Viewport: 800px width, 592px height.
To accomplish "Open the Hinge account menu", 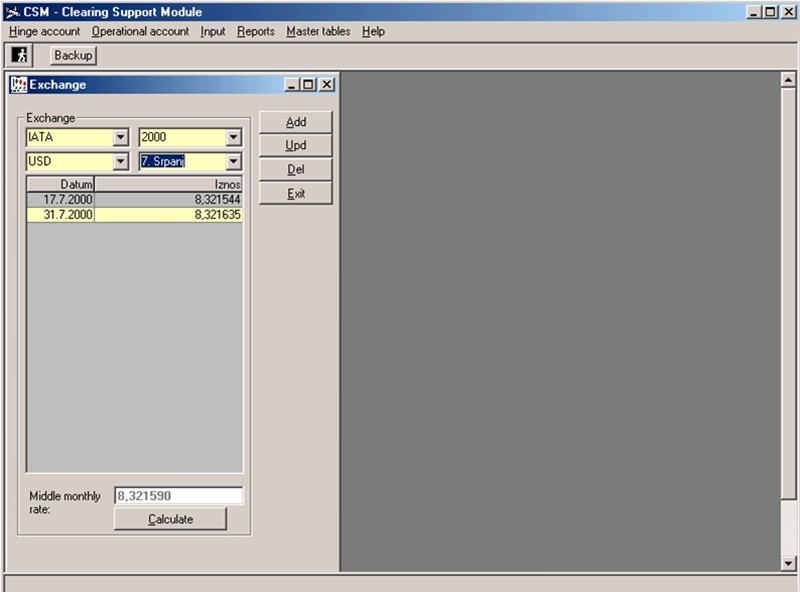I will (x=44, y=31).
